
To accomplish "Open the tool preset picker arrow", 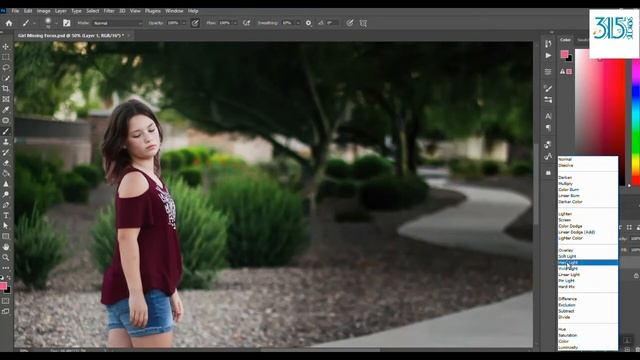I will point(34,23).
